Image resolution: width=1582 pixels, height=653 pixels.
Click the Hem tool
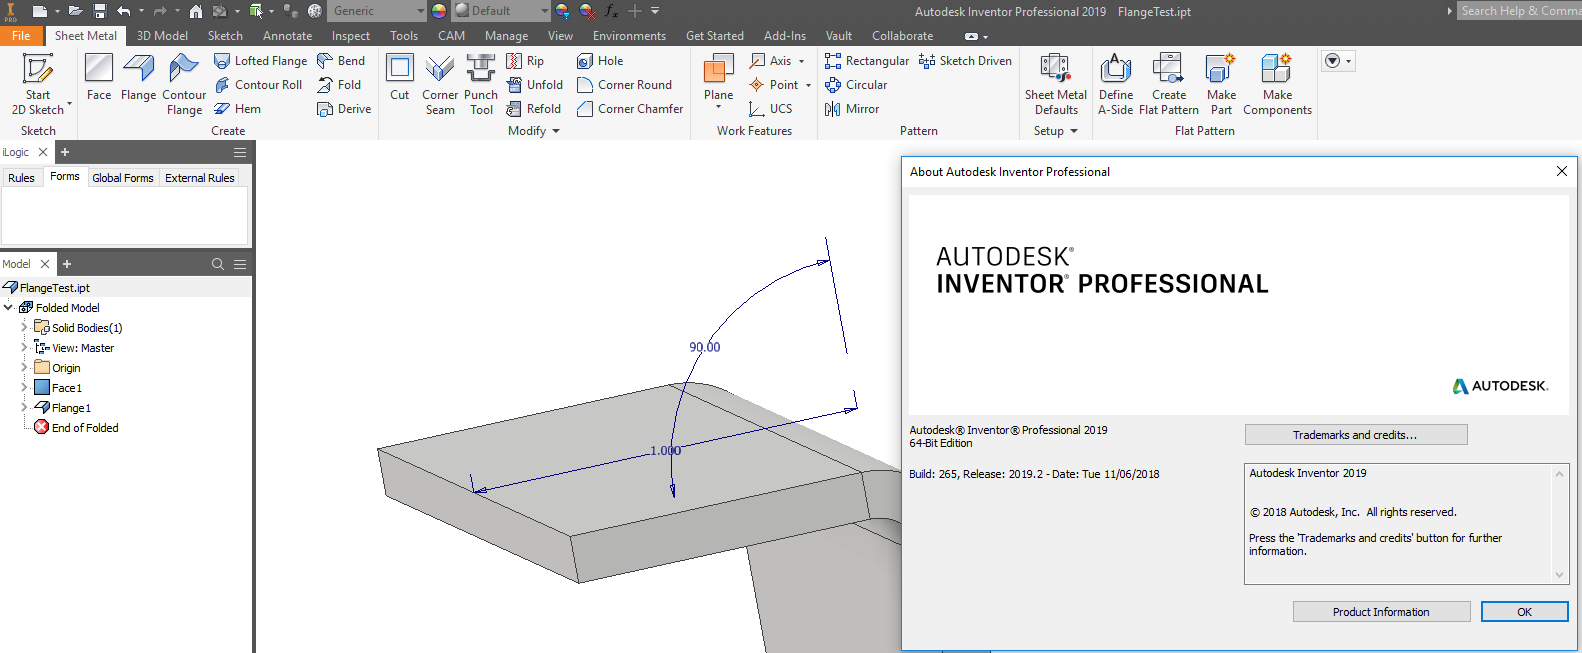(x=238, y=109)
